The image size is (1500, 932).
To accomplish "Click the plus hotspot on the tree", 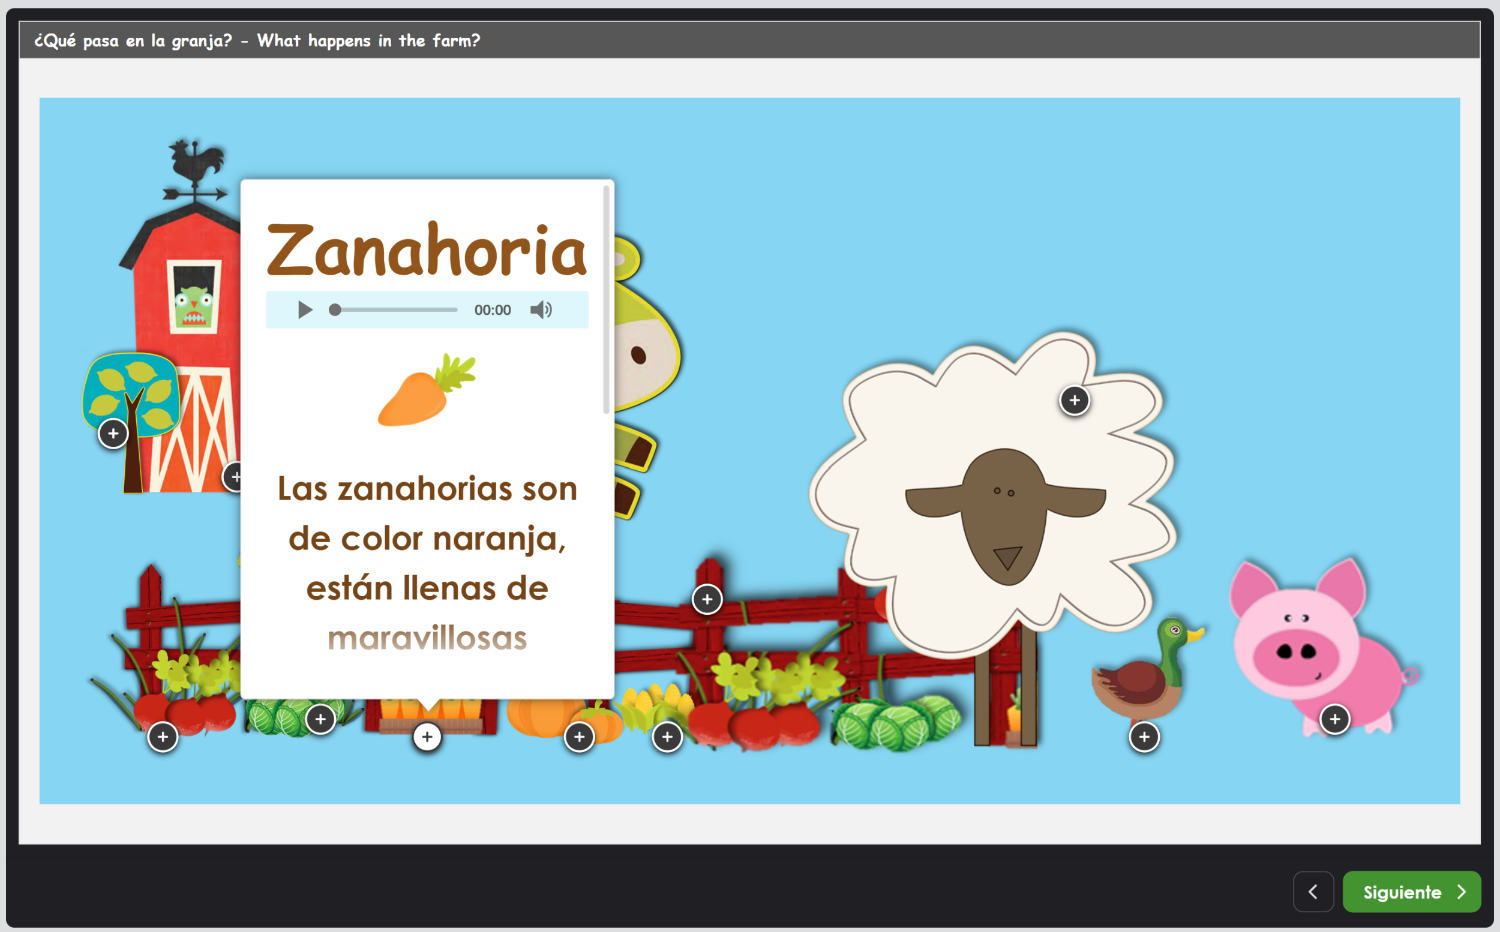I will pyautogui.click(x=113, y=434).
